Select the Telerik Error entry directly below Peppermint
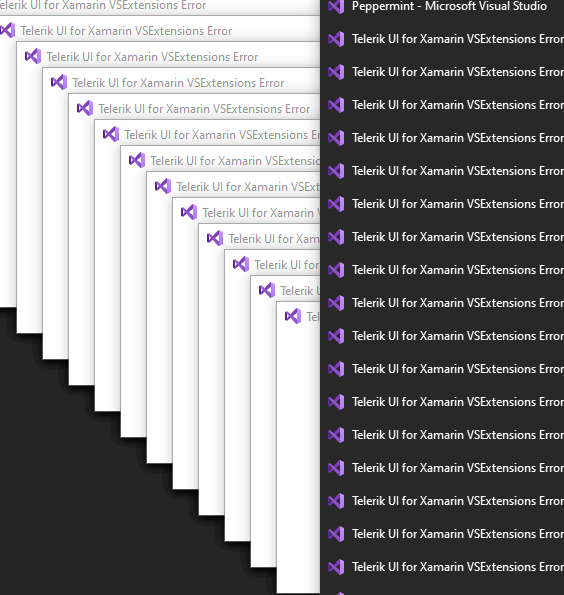Image resolution: width=564 pixels, height=595 pixels. pyautogui.click(x=457, y=39)
